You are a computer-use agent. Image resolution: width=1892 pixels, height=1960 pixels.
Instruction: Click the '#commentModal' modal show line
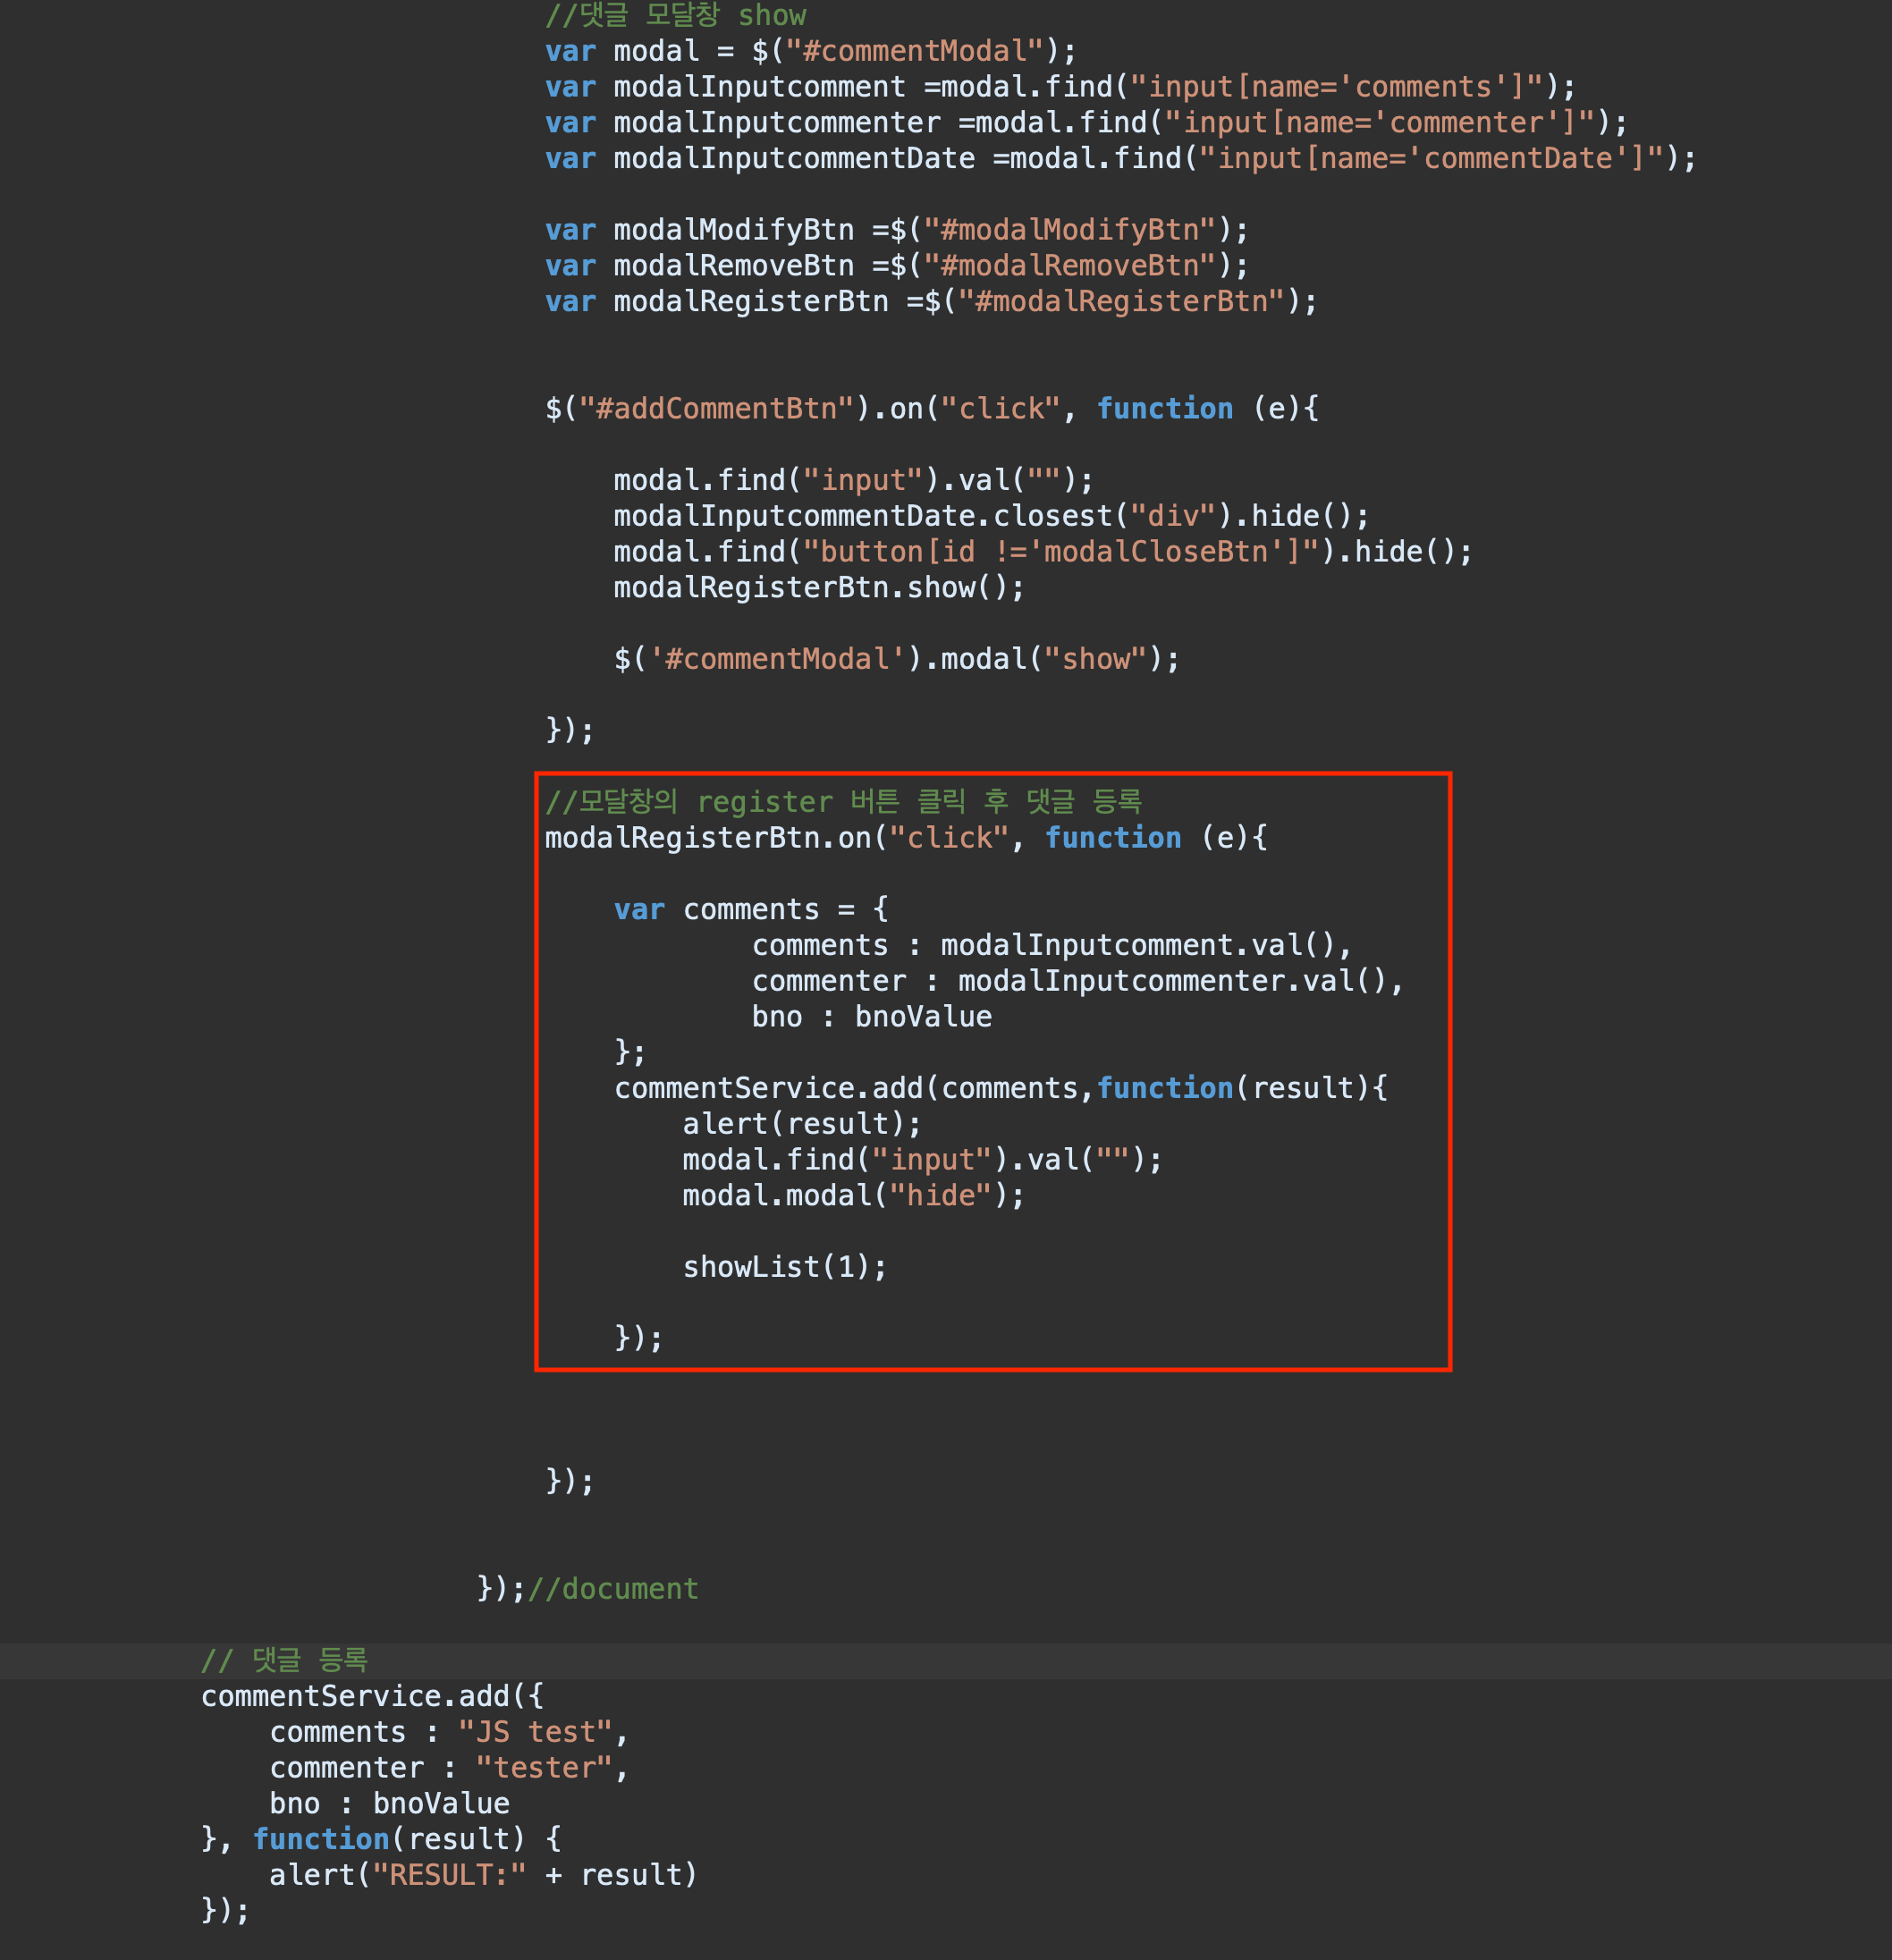(895, 659)
